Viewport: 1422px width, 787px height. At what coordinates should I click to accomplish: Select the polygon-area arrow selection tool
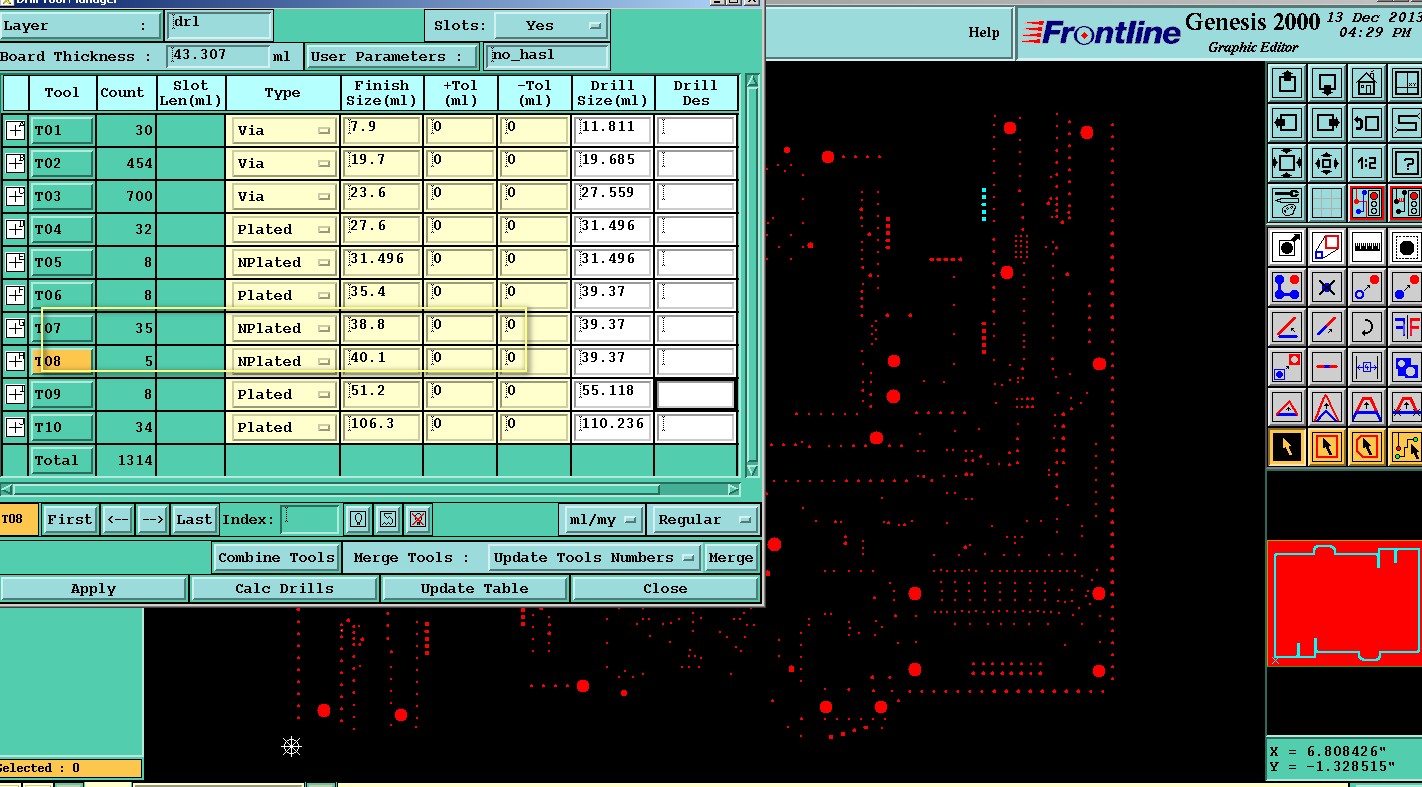point(1366,446)
